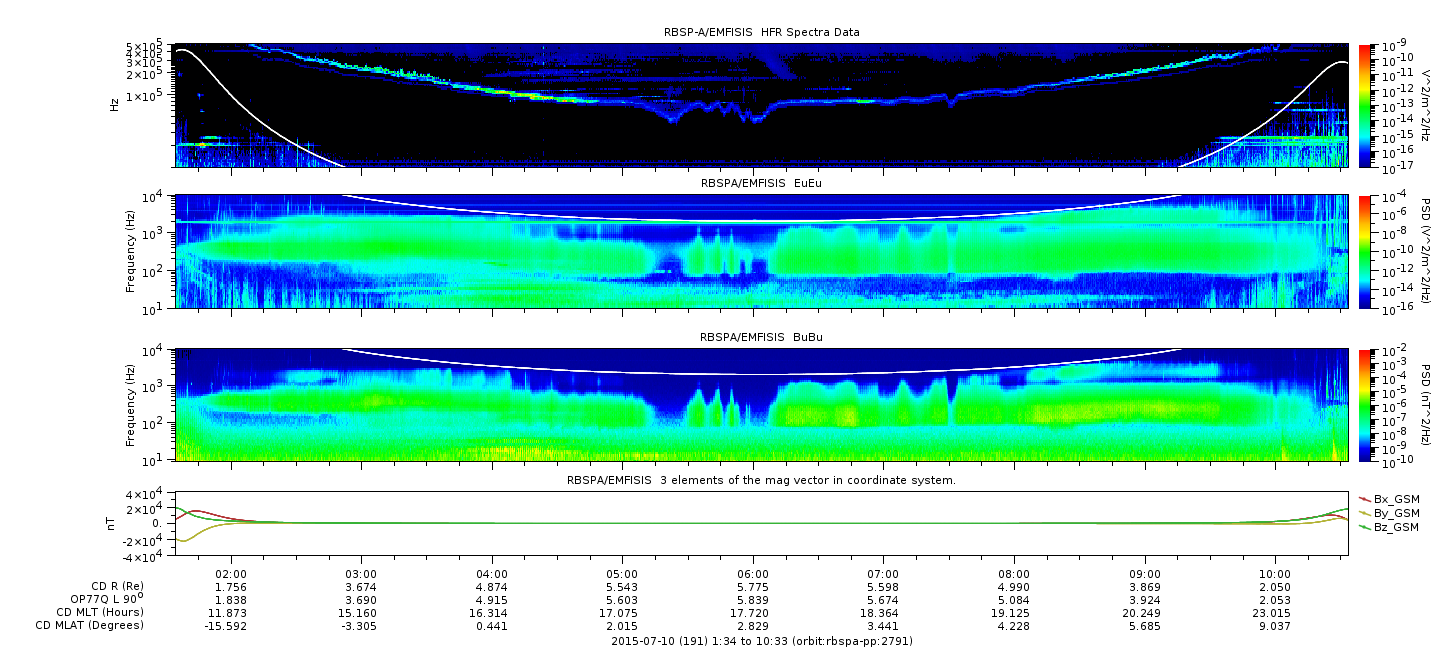This screenshot has height=658, width=1447.
Task: Click the mag vector panel title
Action: [x=761, y=480]
